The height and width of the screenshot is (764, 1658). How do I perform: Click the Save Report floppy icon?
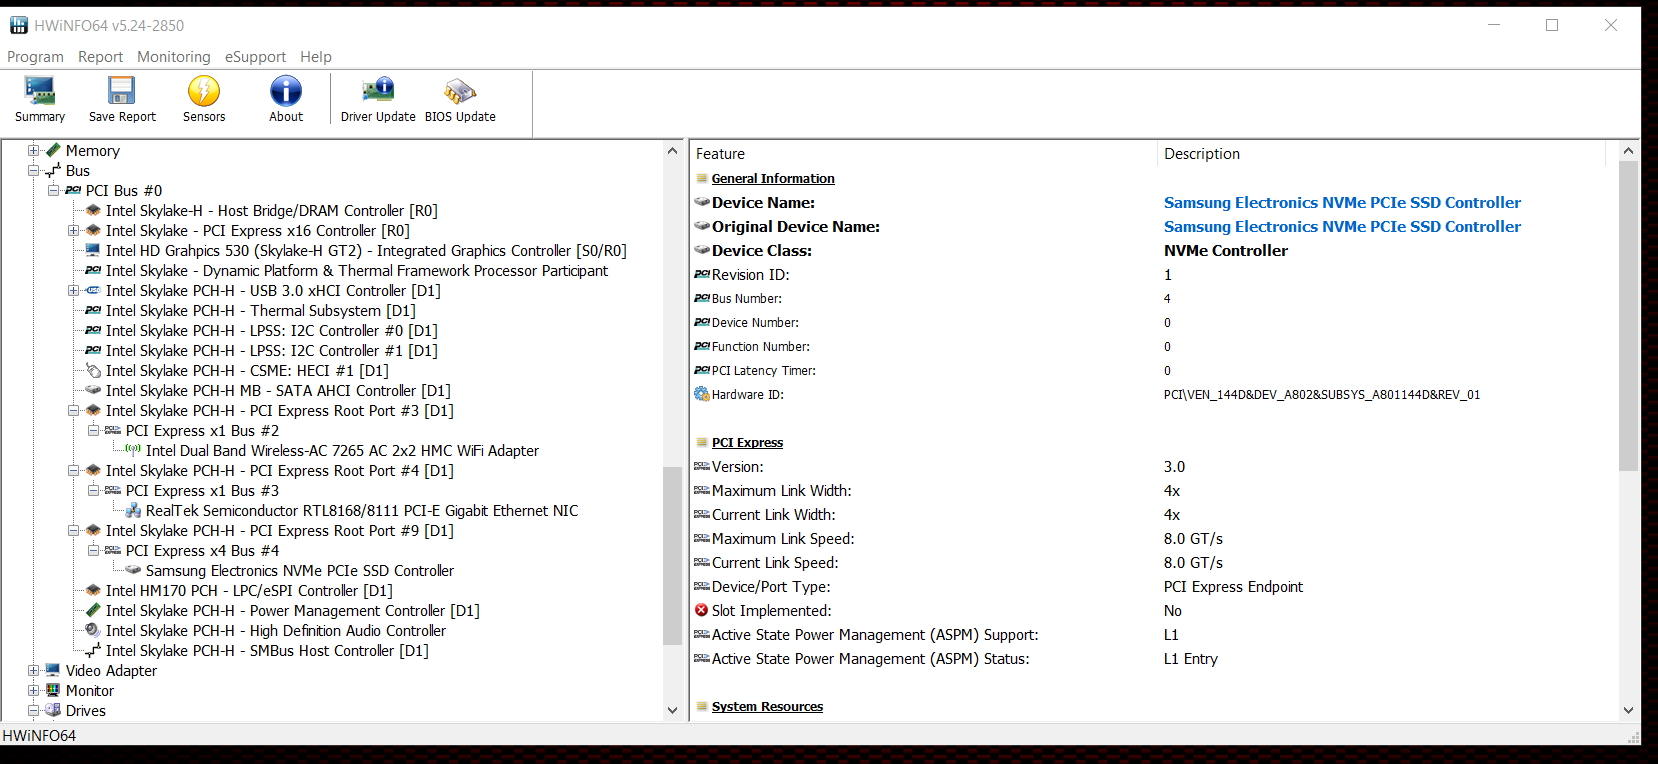[122, 91]
